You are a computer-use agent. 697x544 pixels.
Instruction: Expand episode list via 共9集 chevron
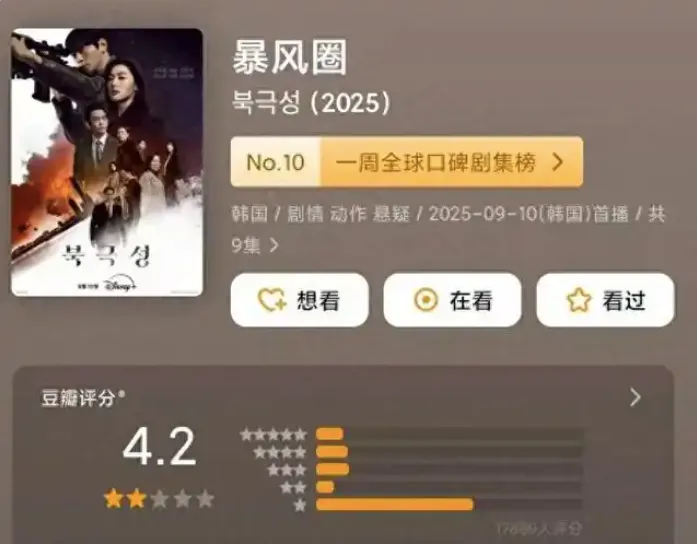[275, 245]
